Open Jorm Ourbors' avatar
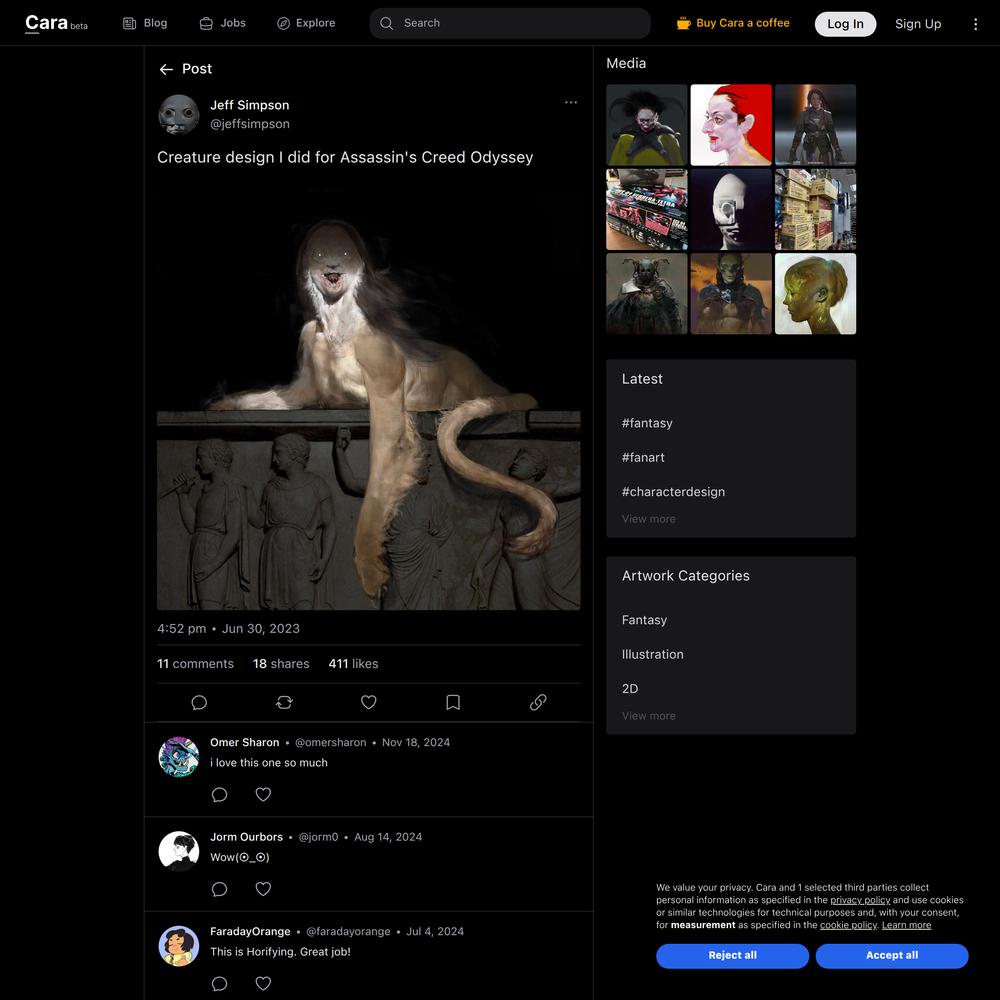The height and width of the screenshot is (1000, 1000). tap(179, 851)
